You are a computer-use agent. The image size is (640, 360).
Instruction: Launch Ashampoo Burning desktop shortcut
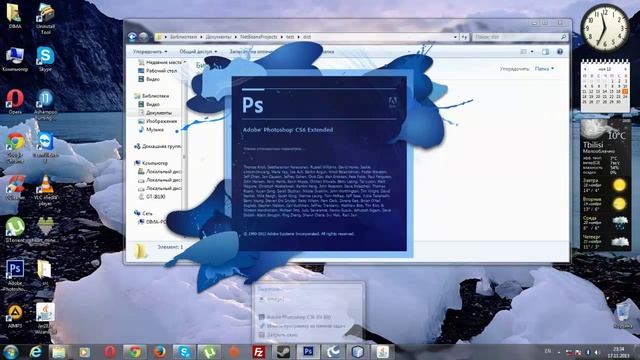[x=45, y=104]
